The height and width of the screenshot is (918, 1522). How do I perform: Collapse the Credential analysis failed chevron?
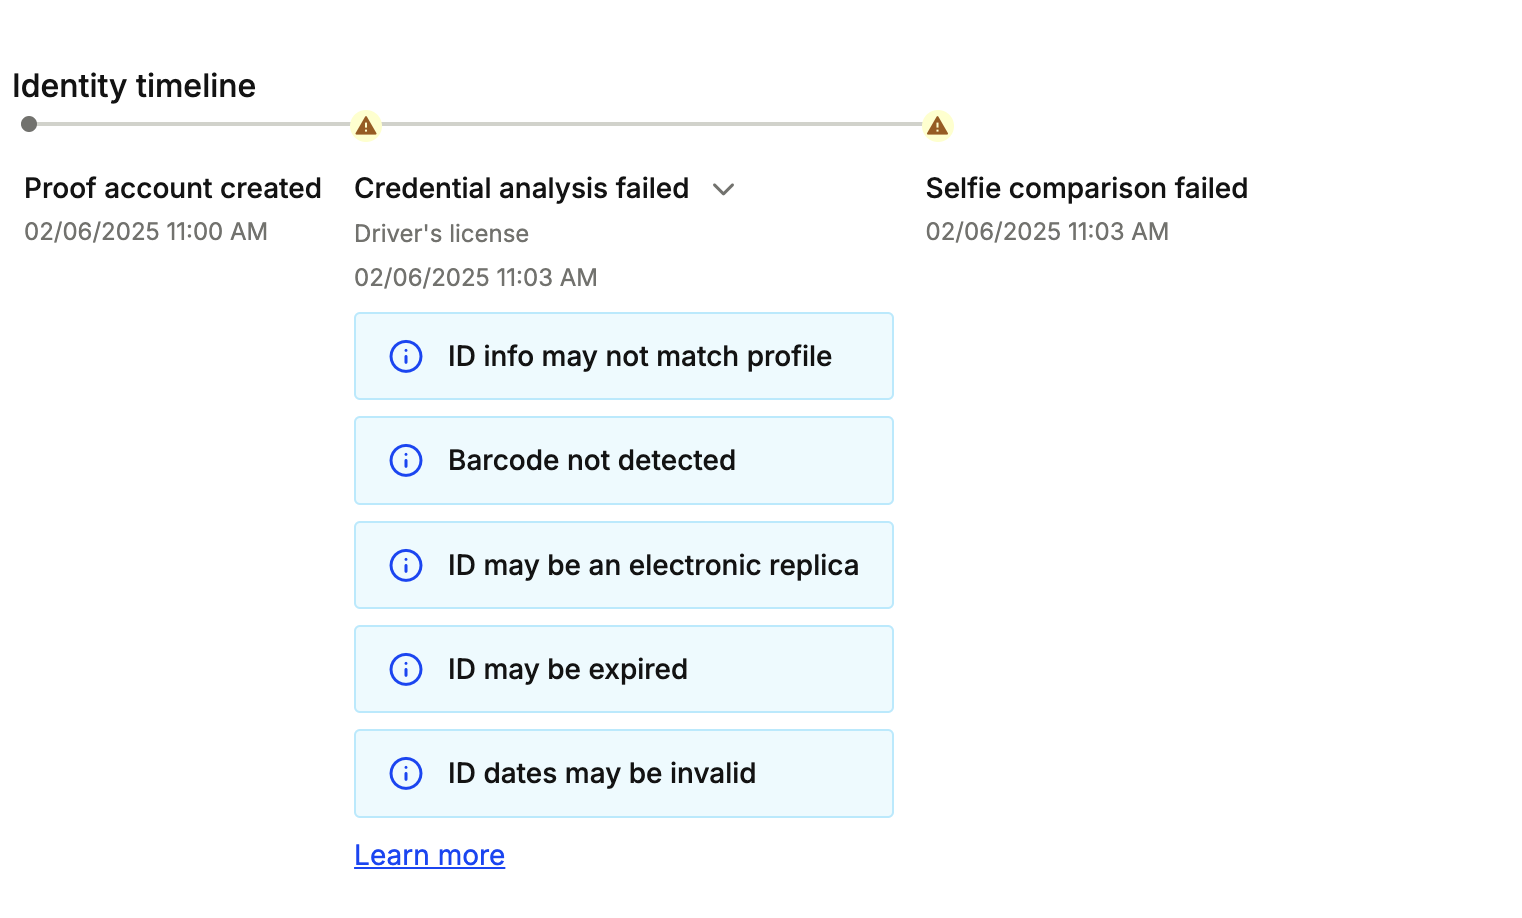tap(724, 189)
